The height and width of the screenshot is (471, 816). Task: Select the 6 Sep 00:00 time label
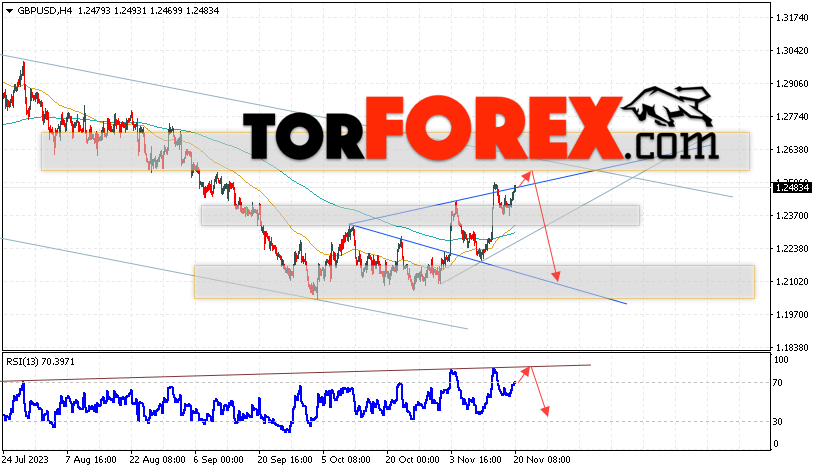click(219, 460)
